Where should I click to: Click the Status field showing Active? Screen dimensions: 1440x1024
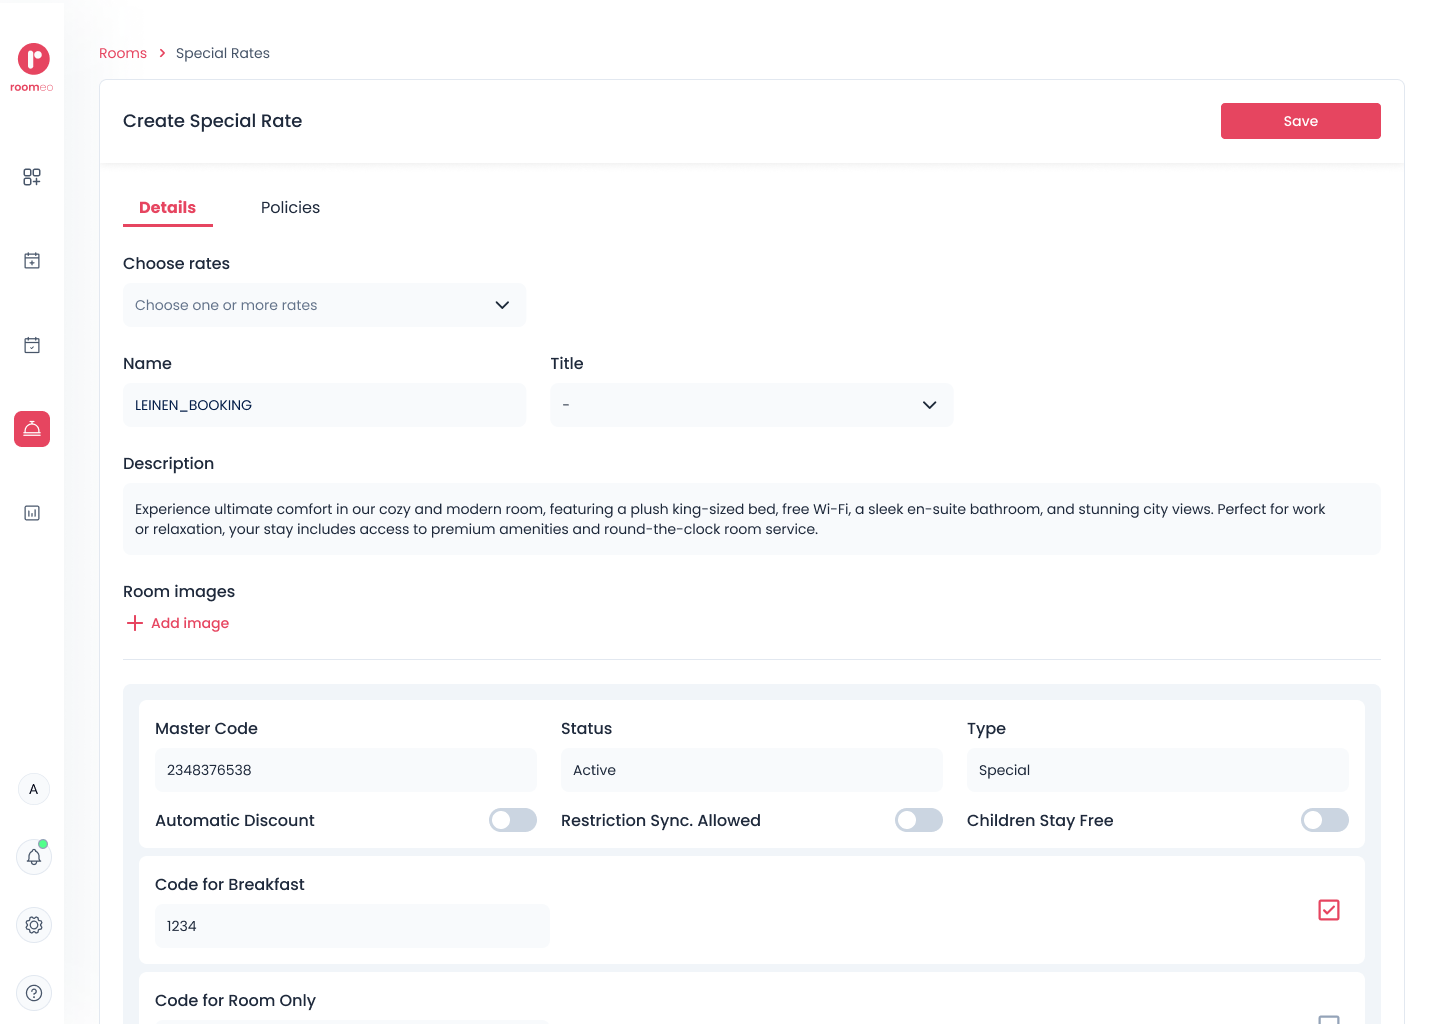coord(752,770)
